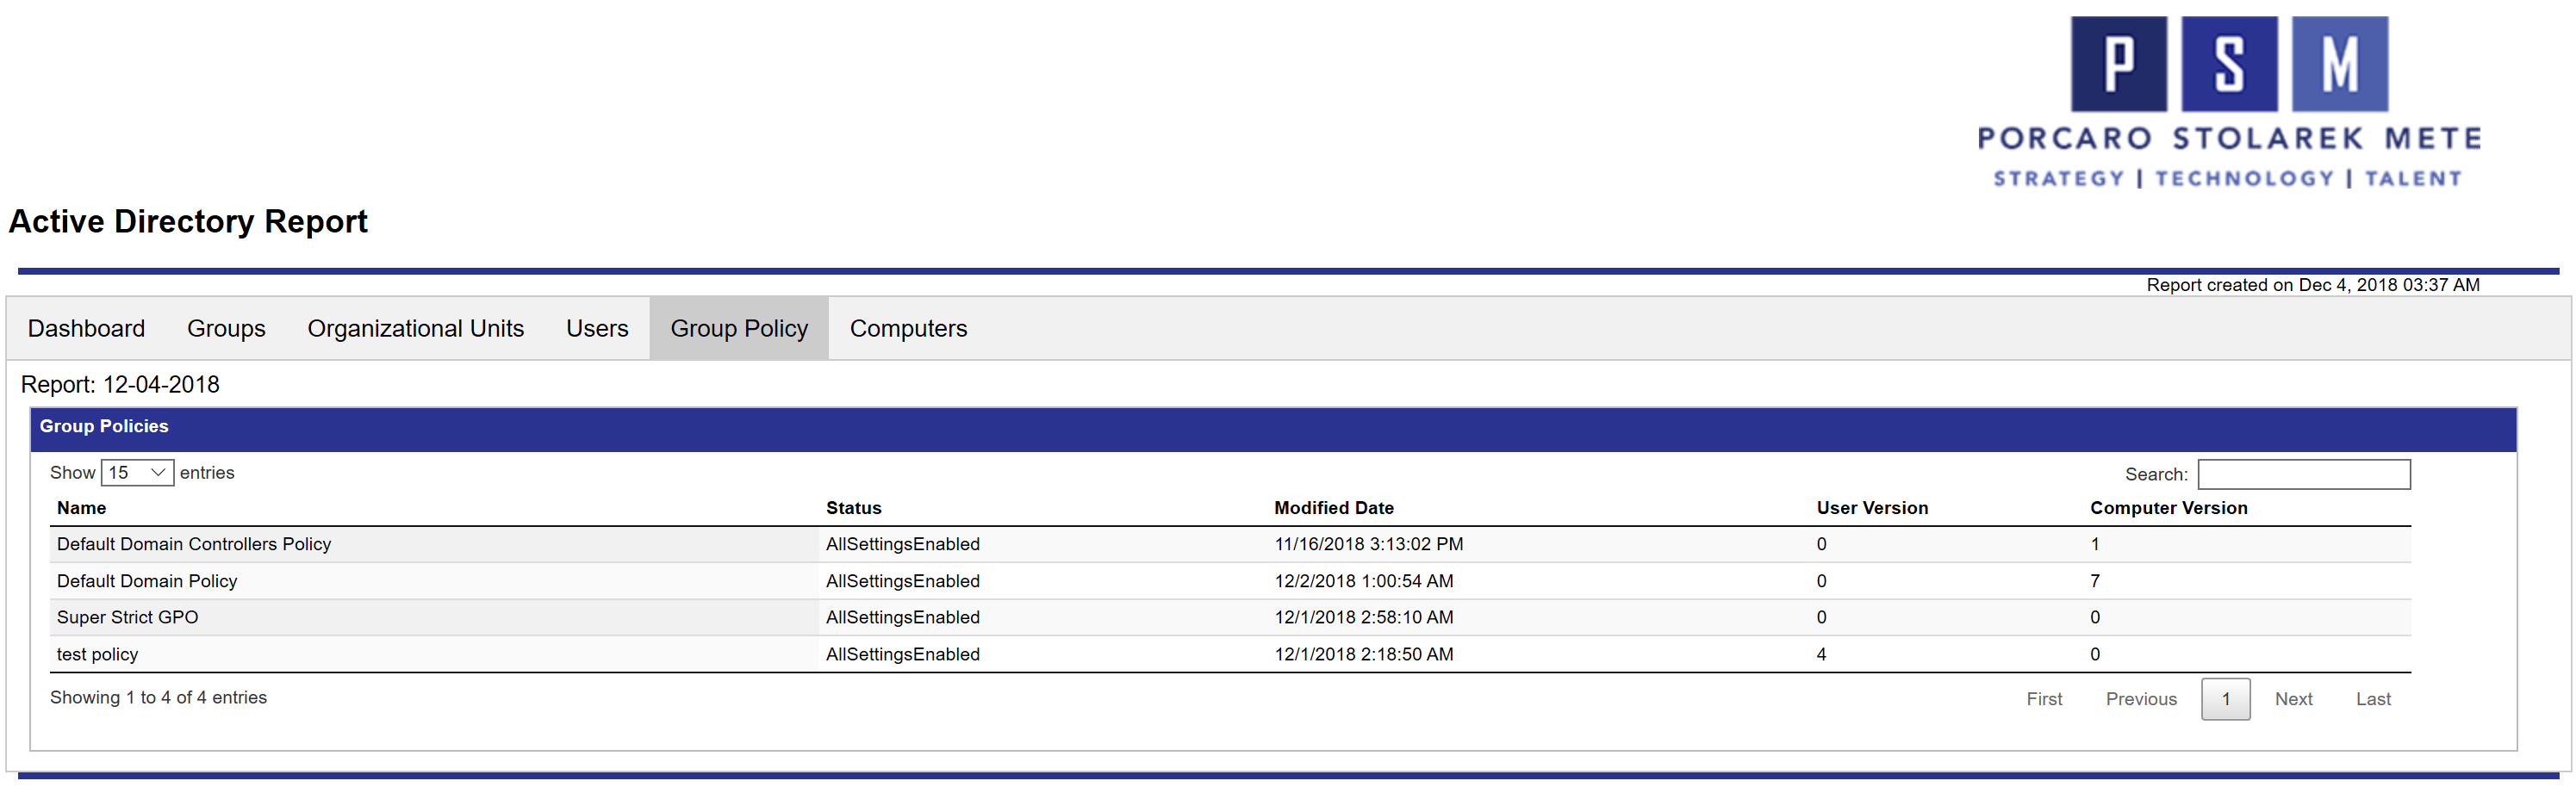Image resolution: width=2576 pixels, height=787 pixels.
Task: Click the Active Directory Report title
Action: coord(188,221)
